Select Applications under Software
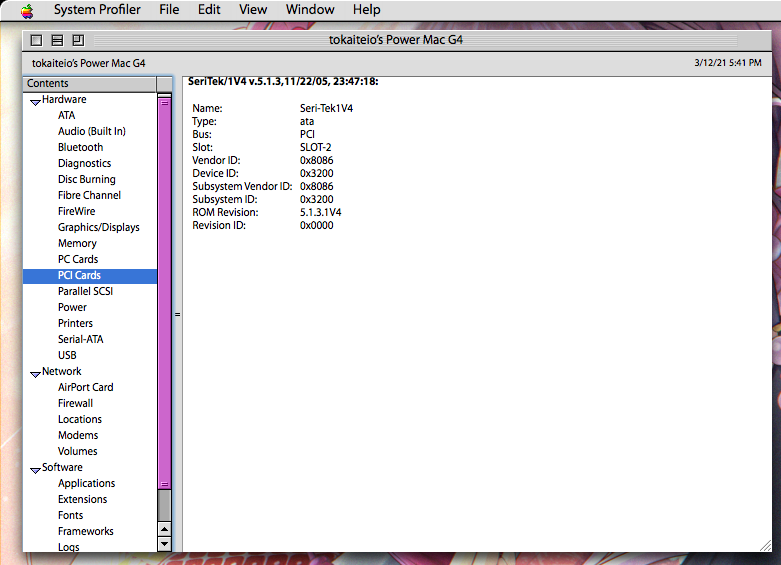Viewport: 781px width, 565px height. (86, 483)
